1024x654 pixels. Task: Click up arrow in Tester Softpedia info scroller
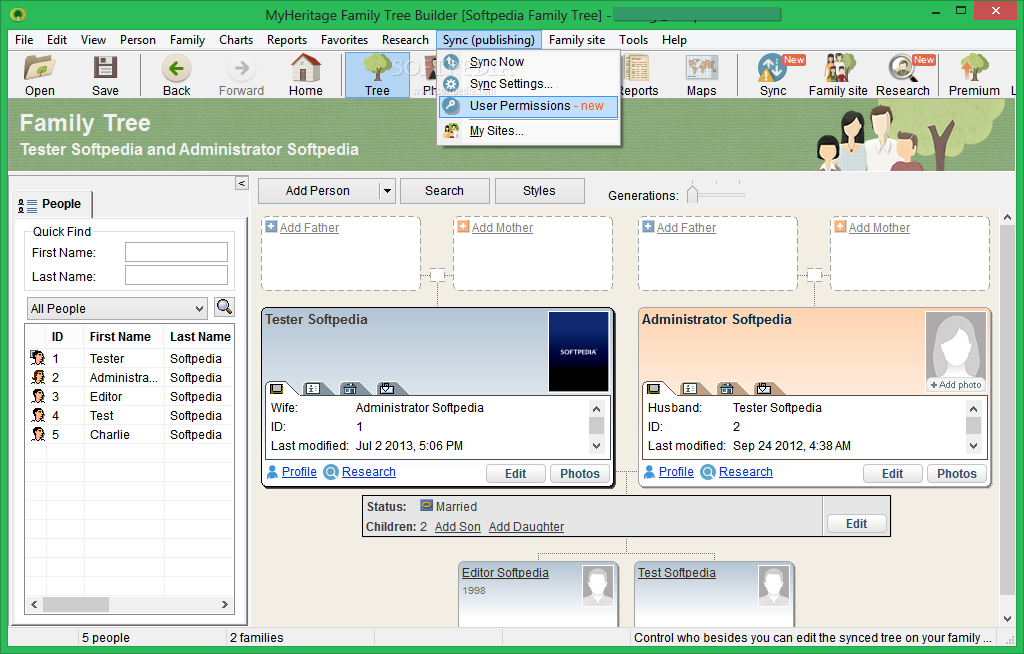(x=596, y=409)
